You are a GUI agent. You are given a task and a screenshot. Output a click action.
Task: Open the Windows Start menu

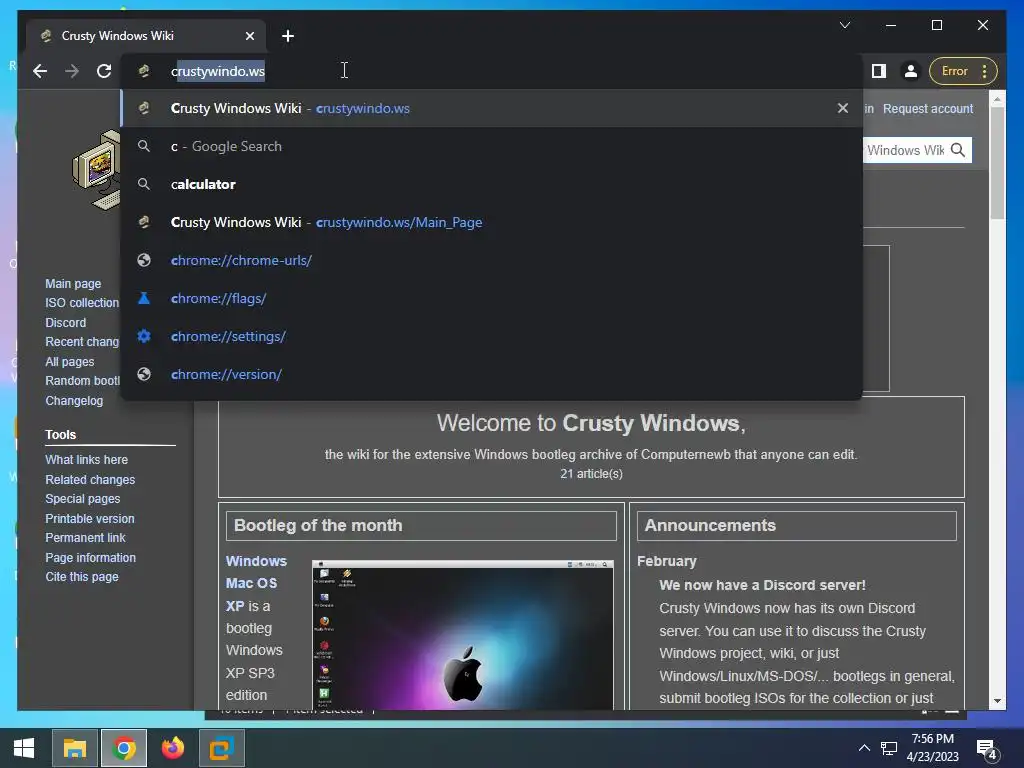pos(24,748)
